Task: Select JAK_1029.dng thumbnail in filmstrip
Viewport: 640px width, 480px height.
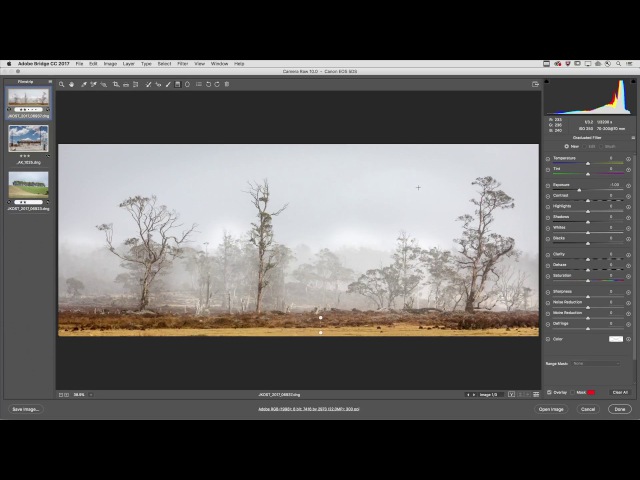Action: (x=28, y=139)
